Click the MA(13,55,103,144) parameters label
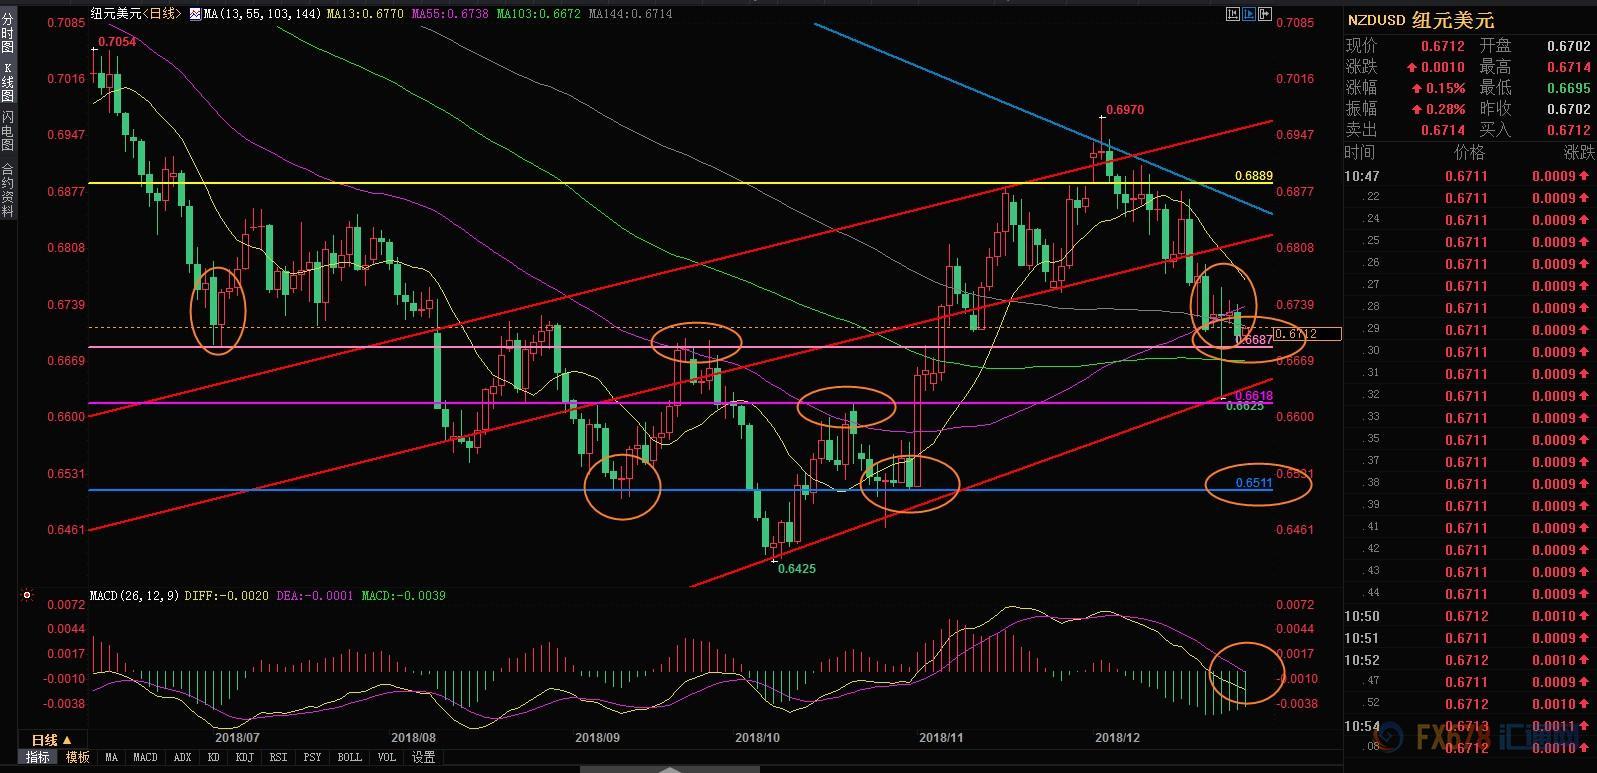Viewport: 1597px width, 773px height. click(262, 14)
